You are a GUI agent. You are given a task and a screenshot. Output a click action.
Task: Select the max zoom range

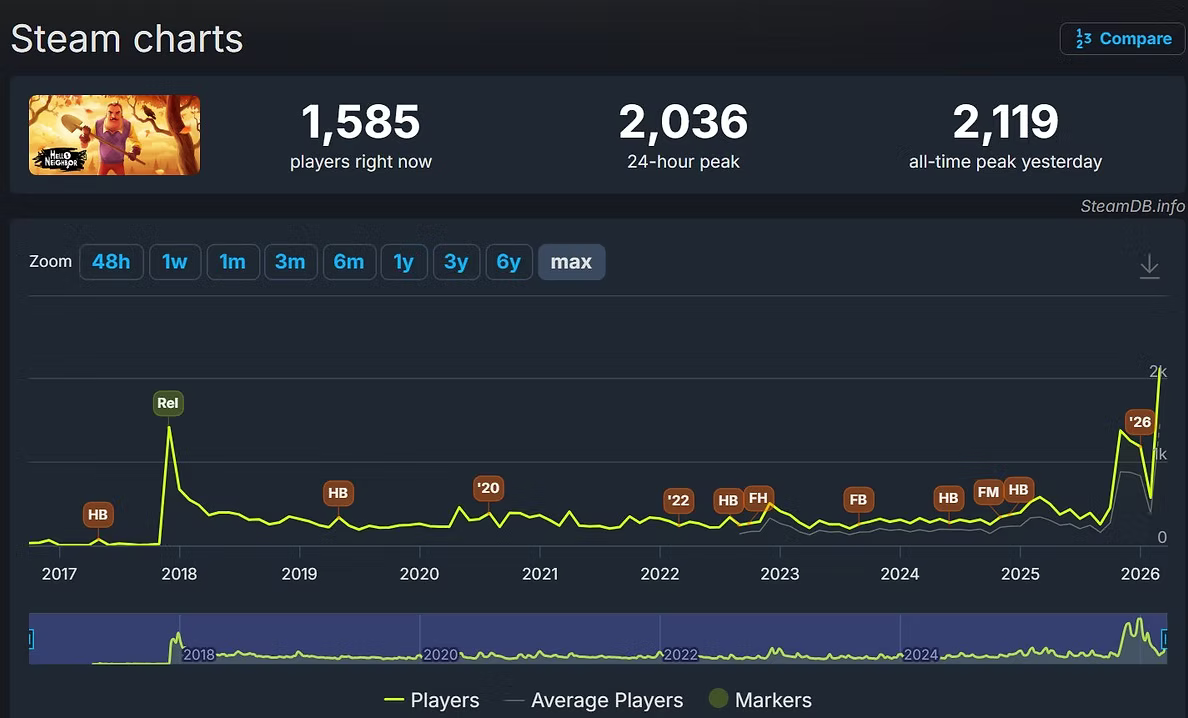pyautogui.click(x=571, y=262)
